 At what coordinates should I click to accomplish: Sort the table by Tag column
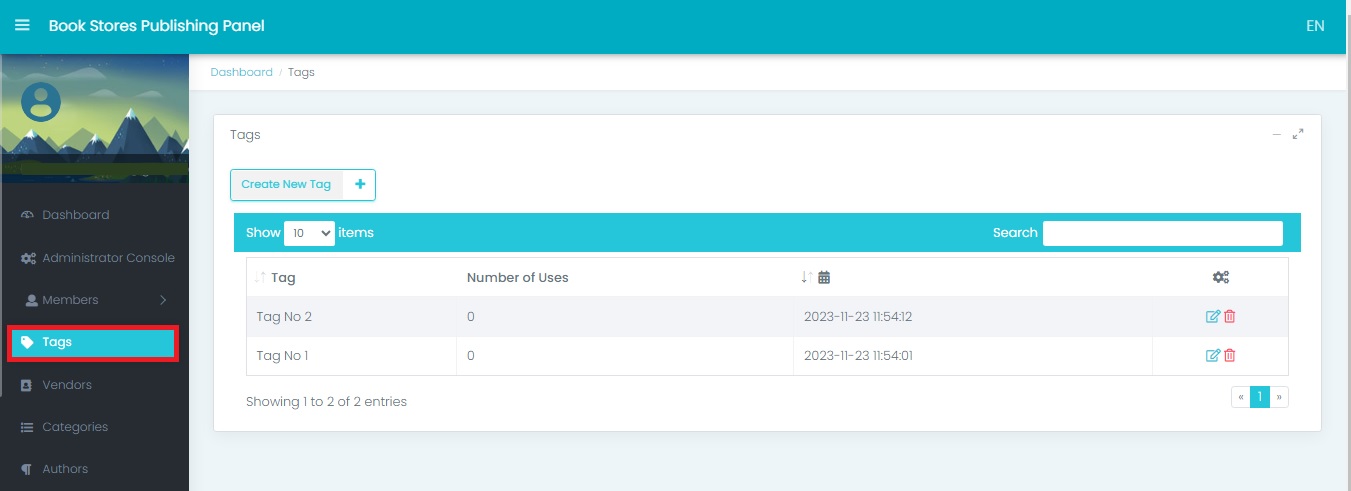coord(275,278)
